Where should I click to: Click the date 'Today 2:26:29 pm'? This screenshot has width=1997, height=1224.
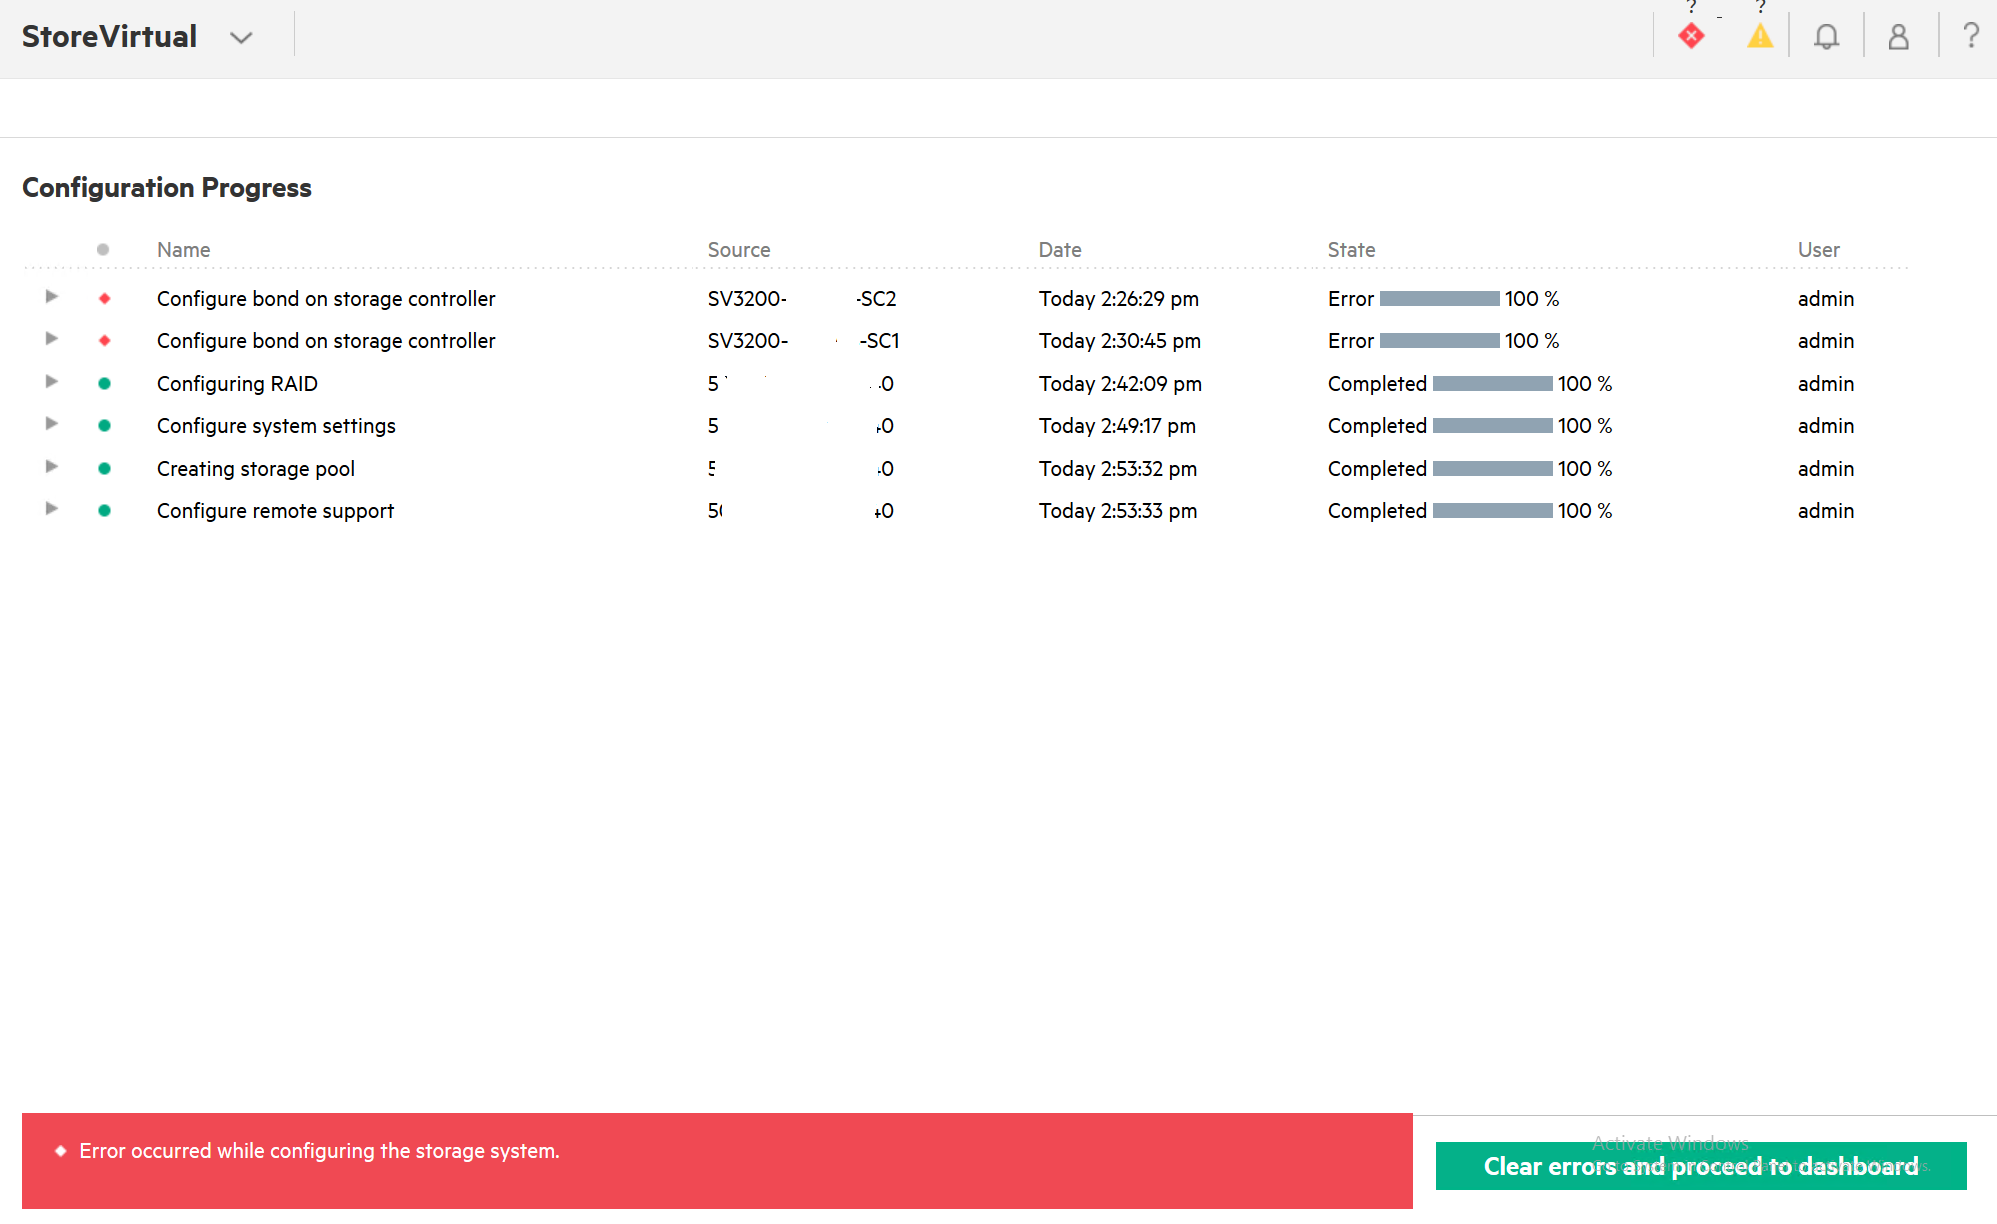pyautogui.click(x=1119, y=299)
